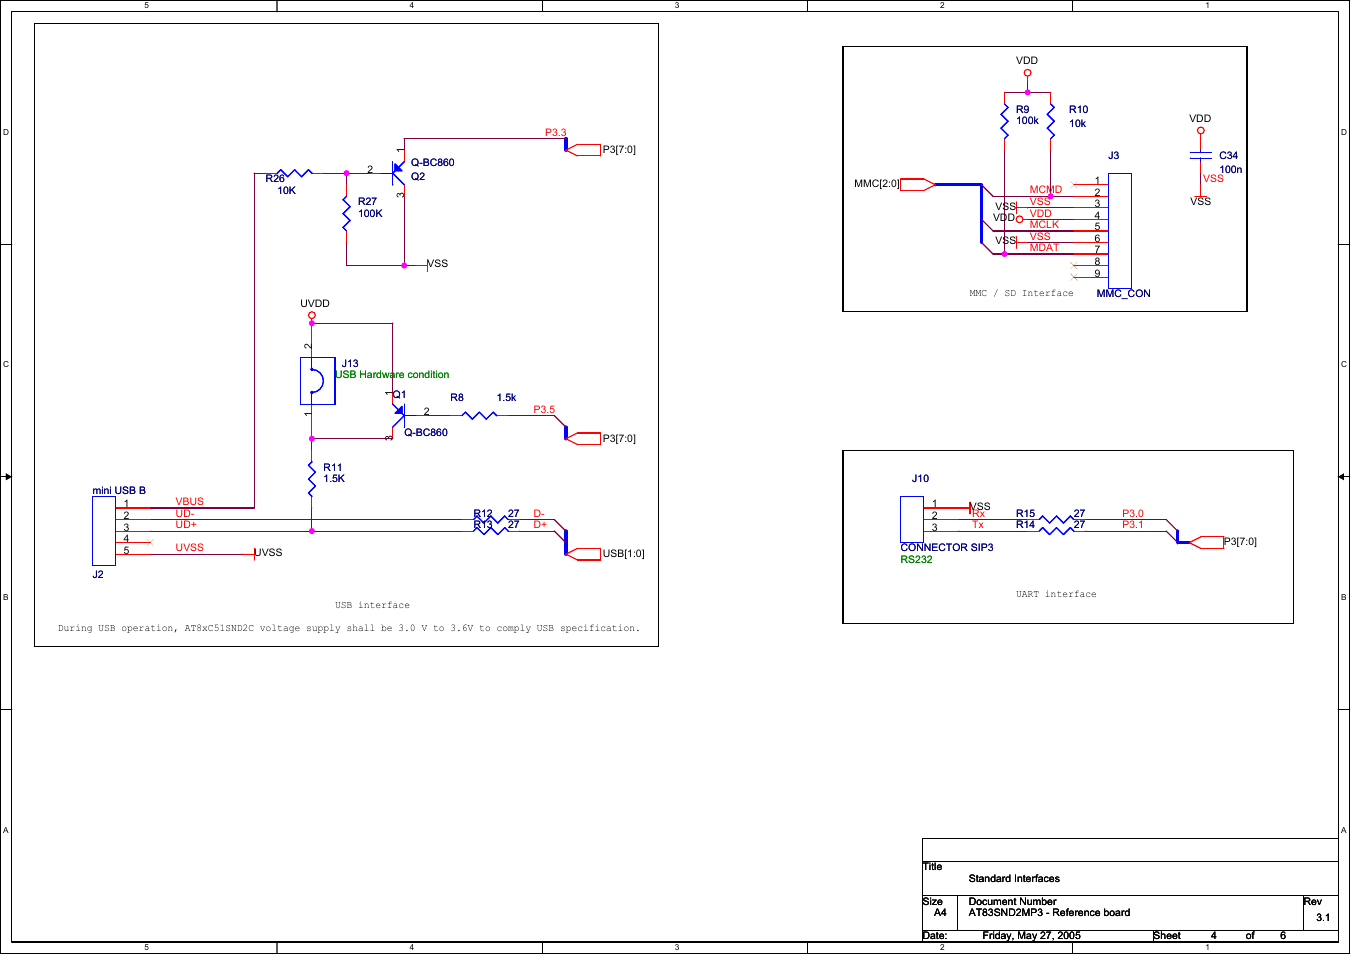Click the 'P3.1' net label

coord(1133,525)
